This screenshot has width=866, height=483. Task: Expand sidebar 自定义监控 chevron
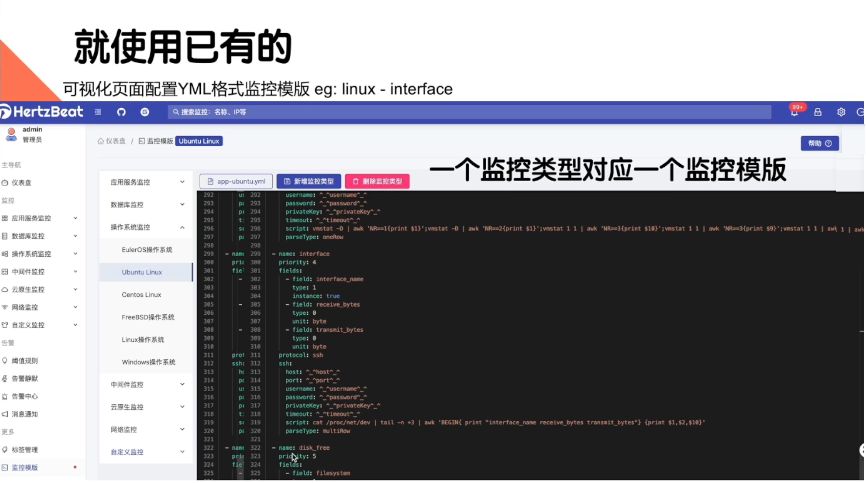(76, 325)
